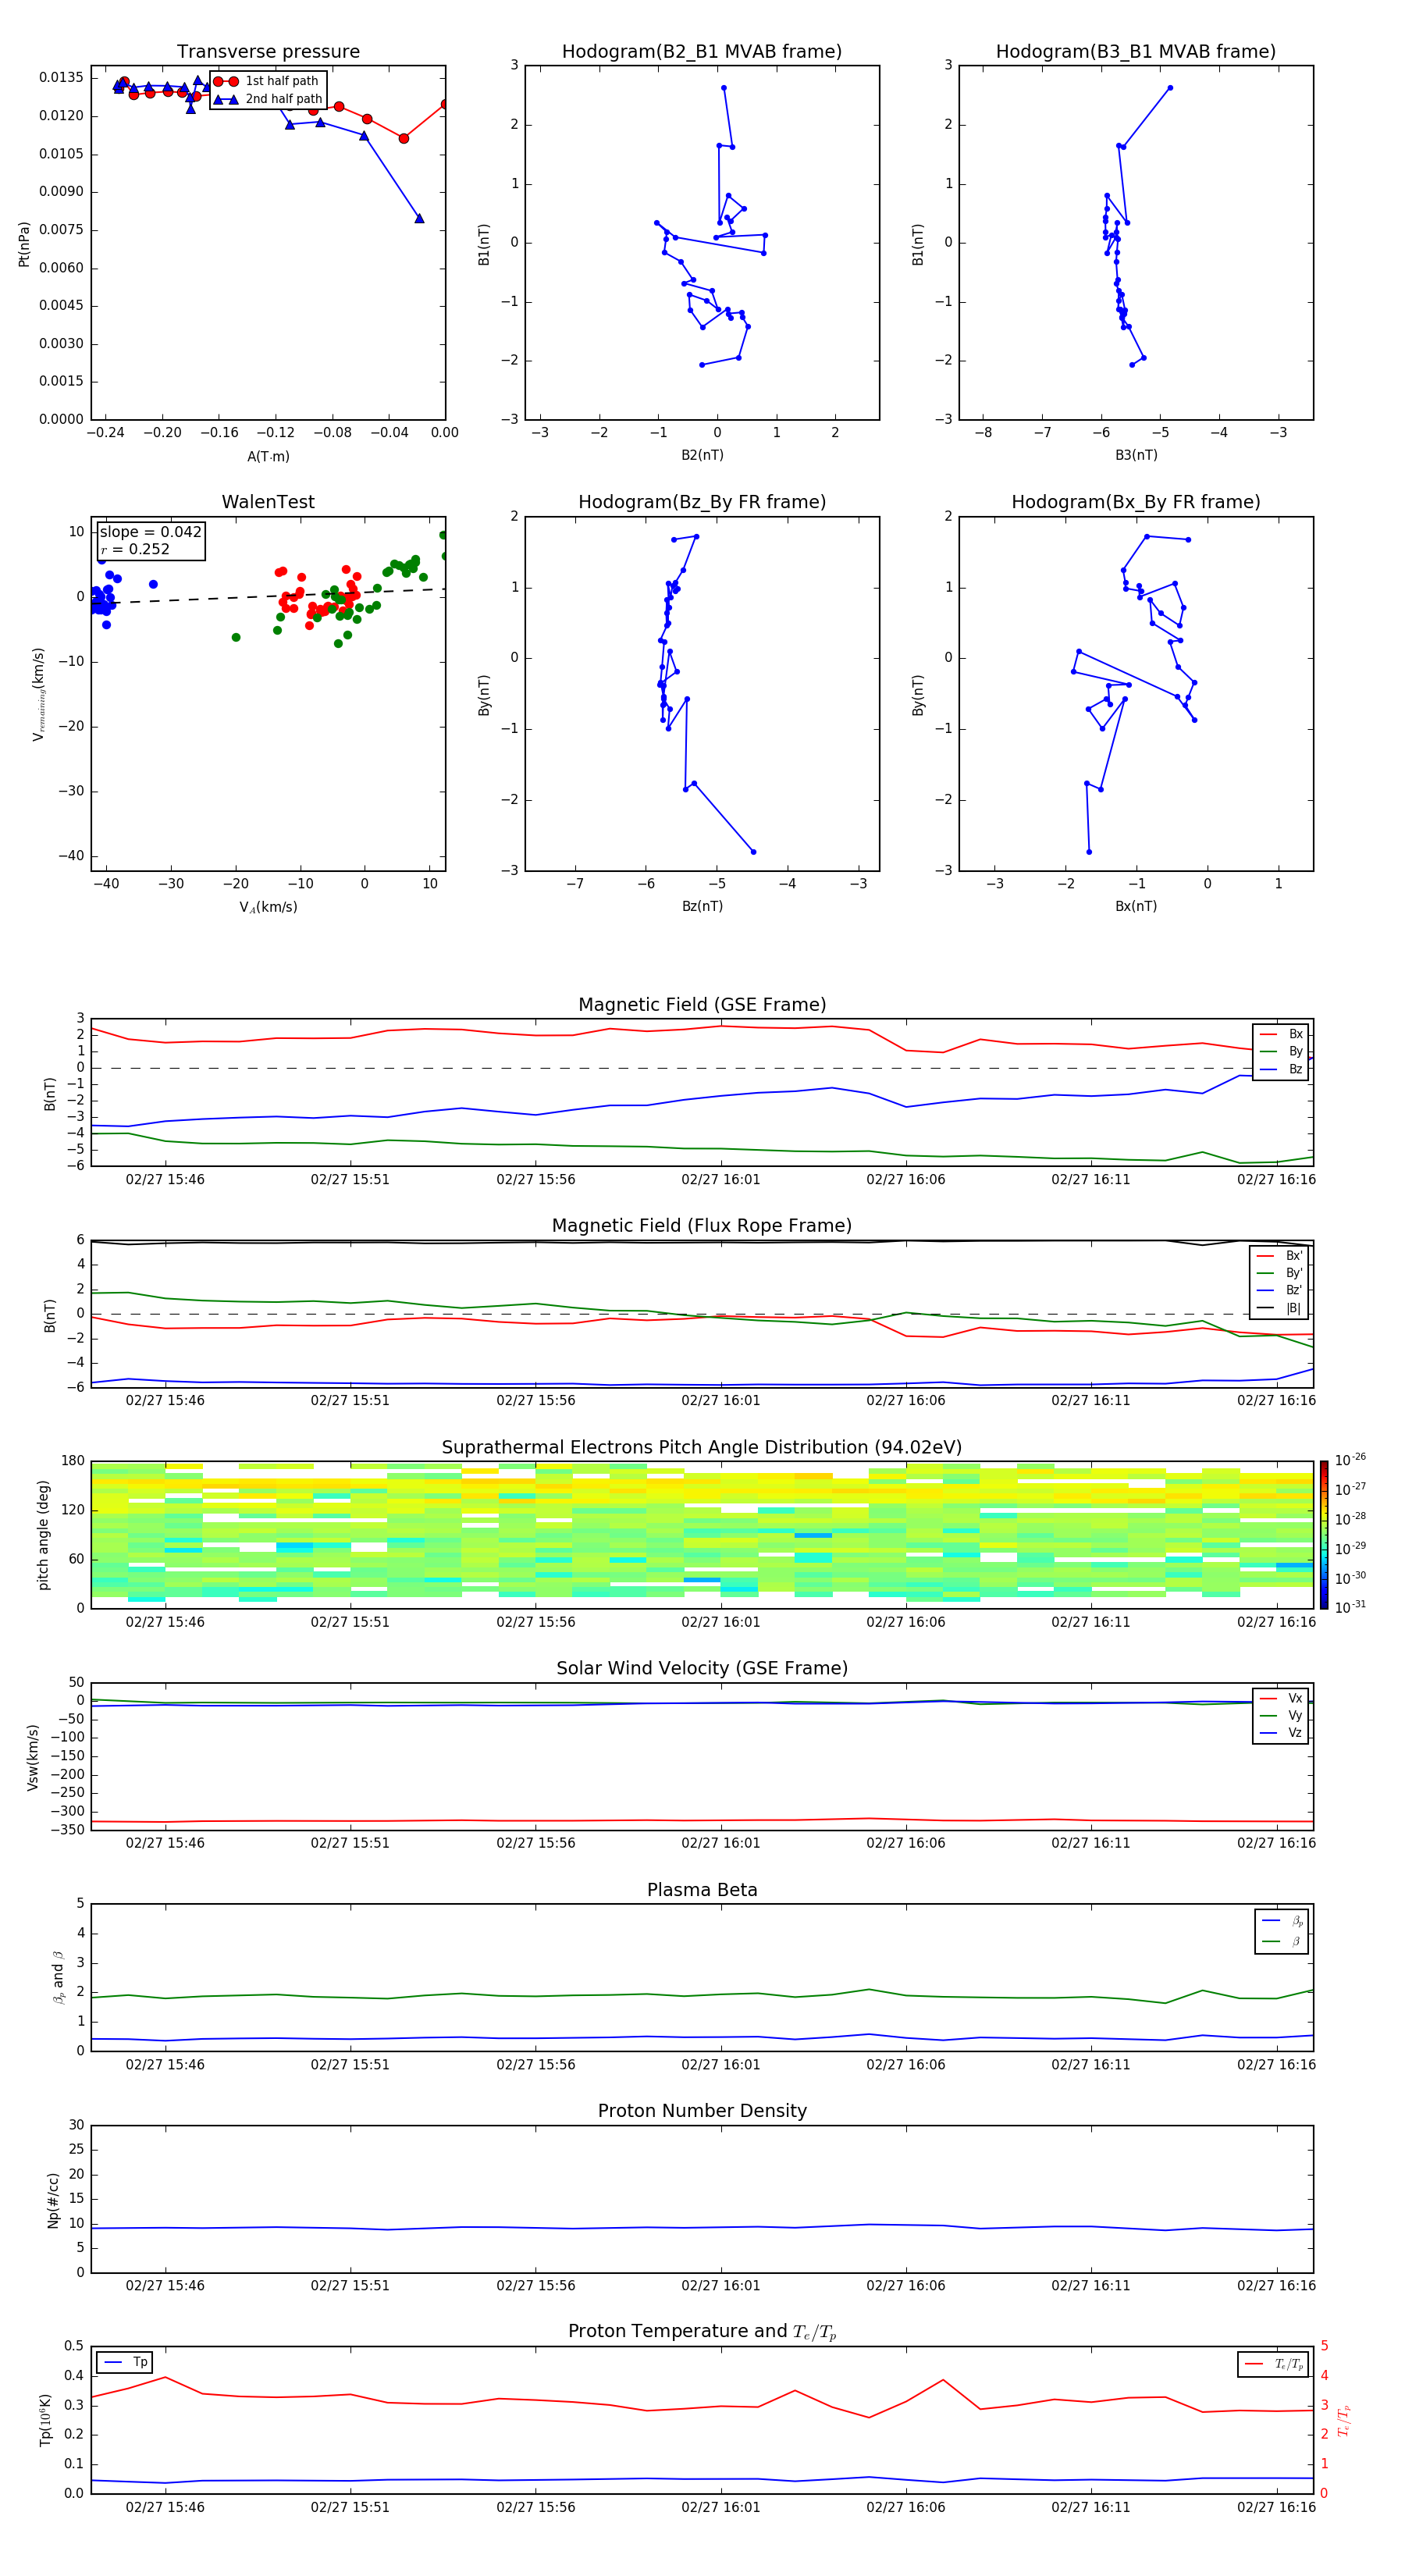Click the "Plasma Beta" panel title
The width and height of the screenshot is (1405, 2576).
(x=702, y=1890)
